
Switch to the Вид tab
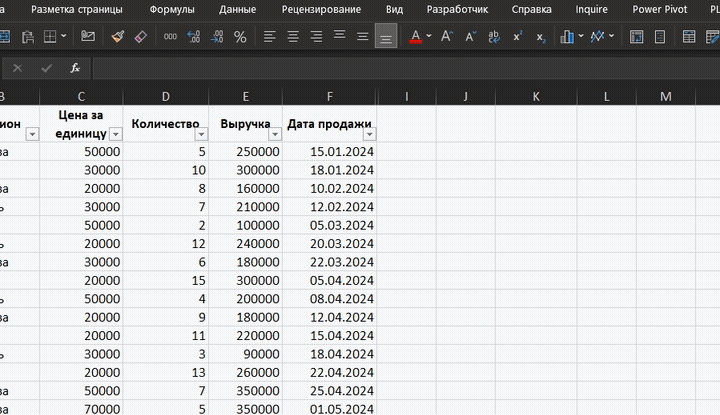tap(394, 9)
